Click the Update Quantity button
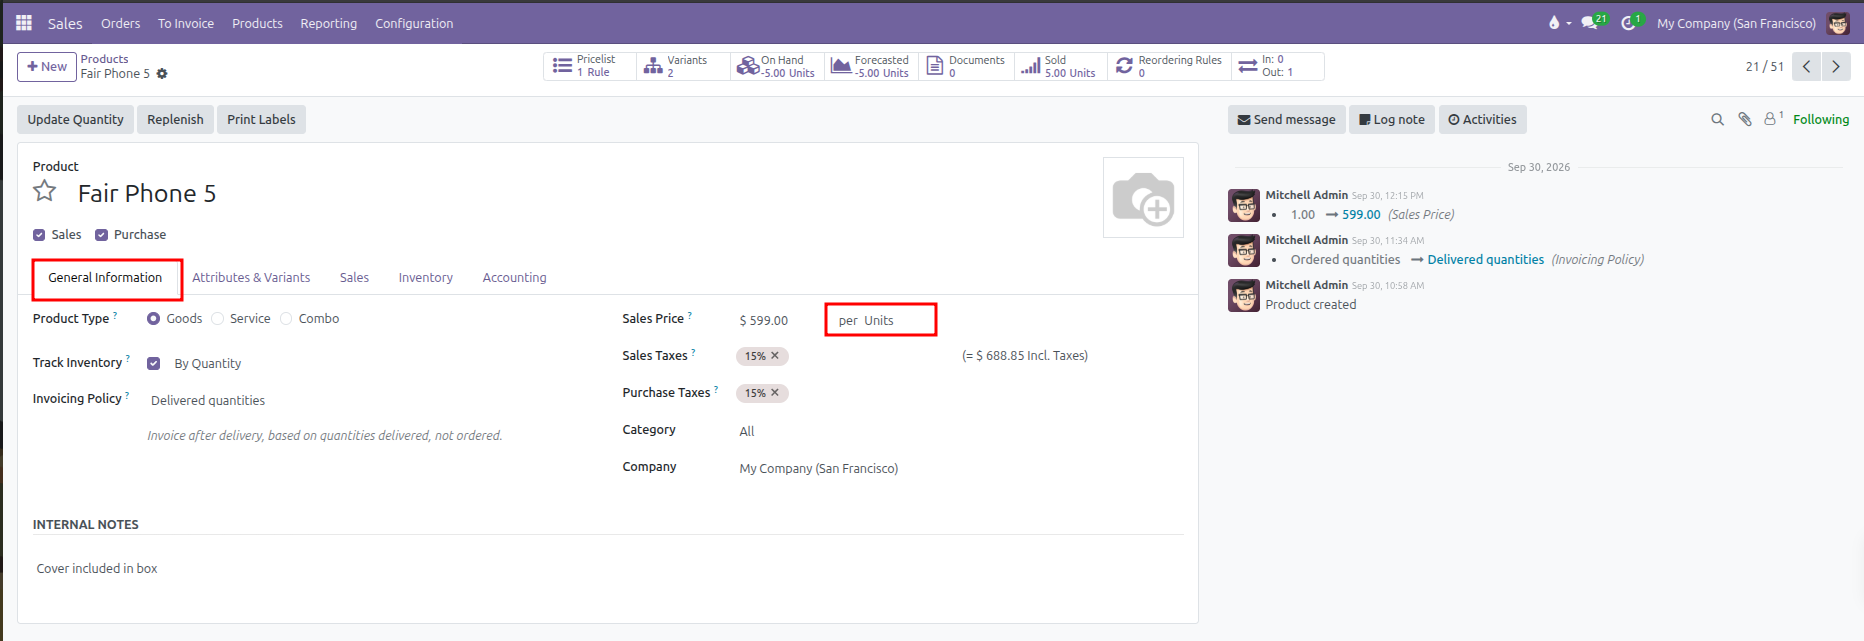The width and height of the screenshot is (1864, 641). coord(76,120)
